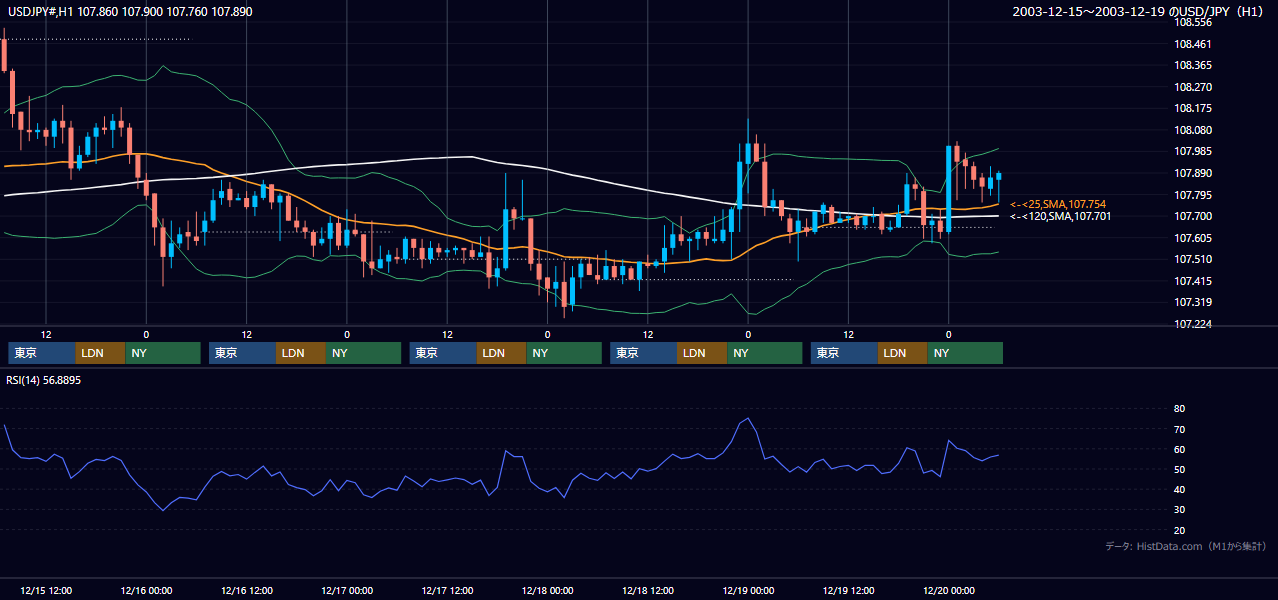This screenshot has width=1278, height=600.
Task: Select the last day's LDN session box
Action: [904, 353]
